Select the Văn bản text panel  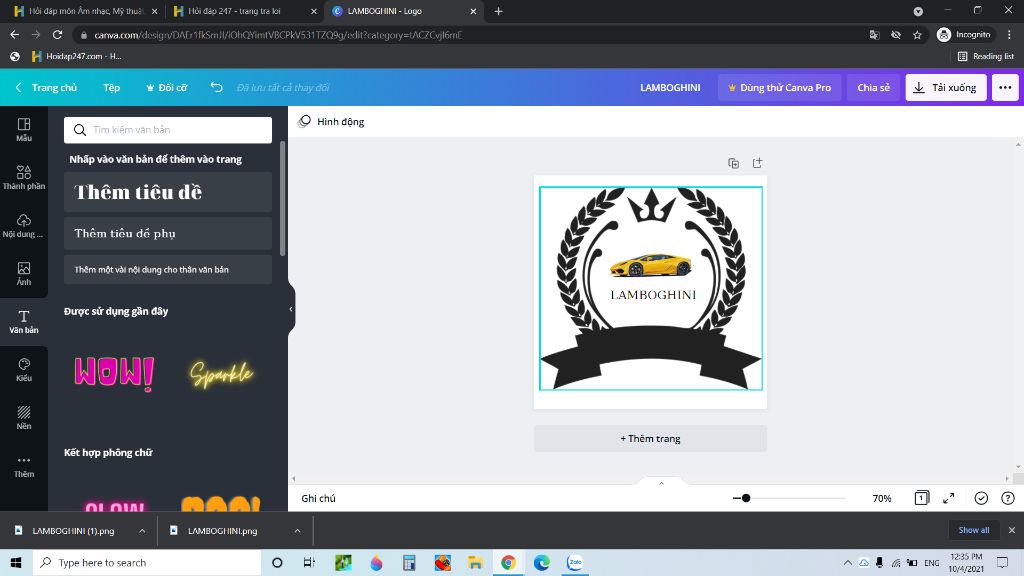pyautogui.click(x=24, y=322)
